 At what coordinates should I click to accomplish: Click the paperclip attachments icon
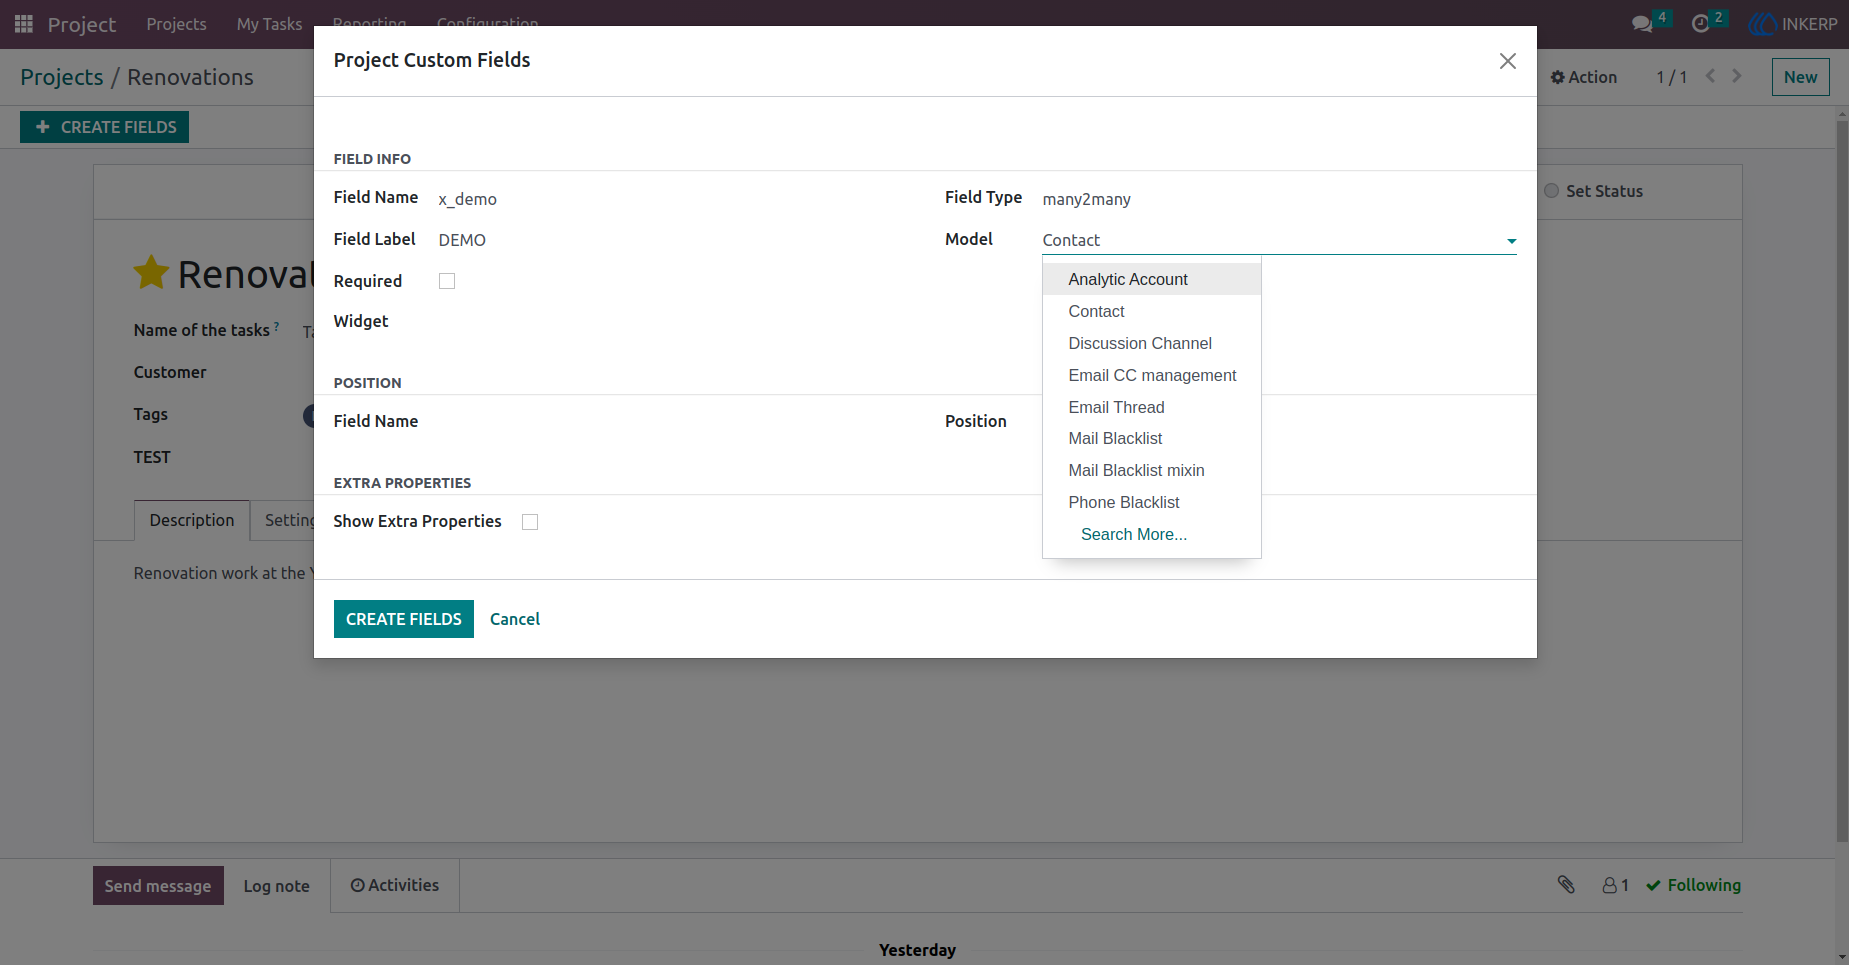1566,885
